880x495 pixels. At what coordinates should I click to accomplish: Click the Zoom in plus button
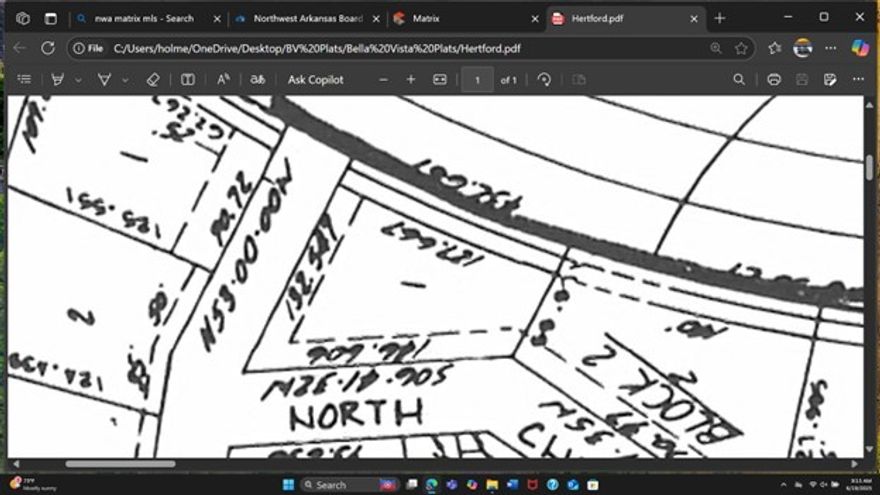410,79
